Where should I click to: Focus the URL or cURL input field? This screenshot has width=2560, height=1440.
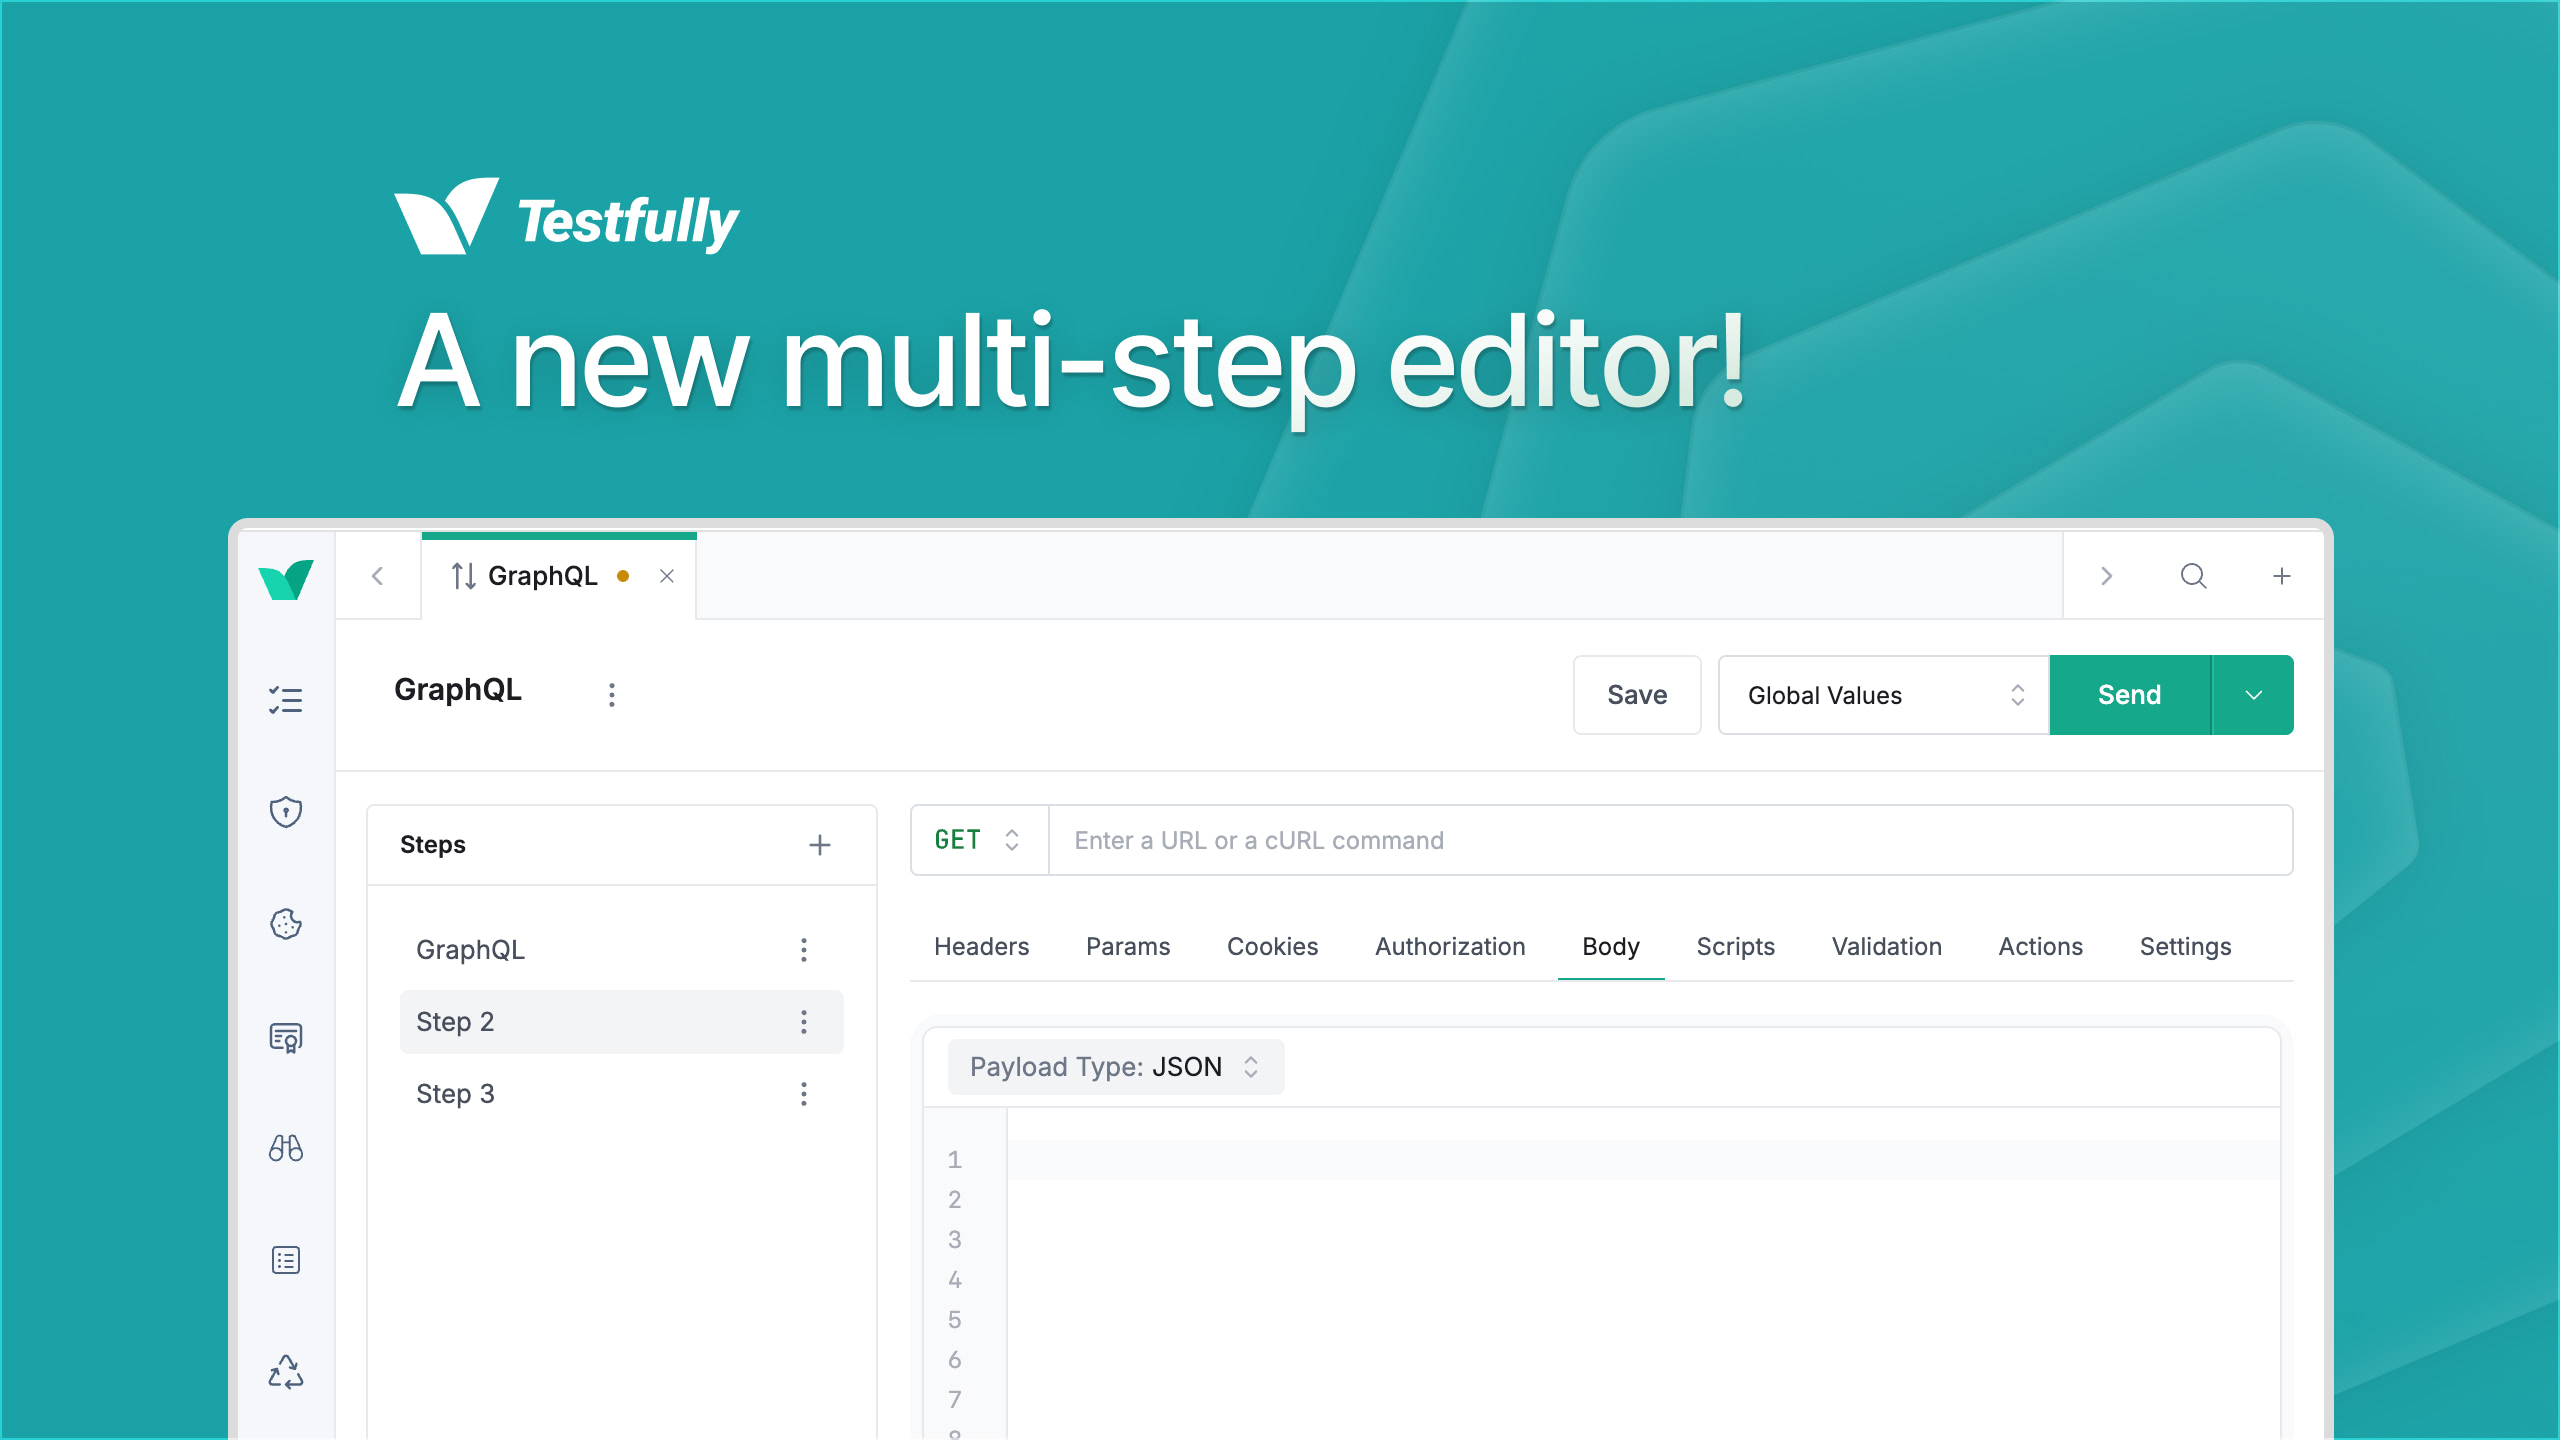click(x=1670, y=840)
